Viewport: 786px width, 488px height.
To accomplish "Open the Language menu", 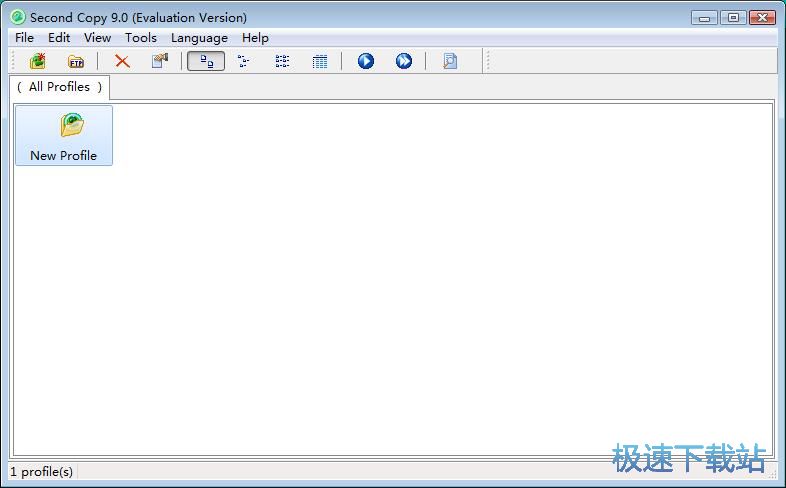I will pyautogui.click(x=199, y=38).
